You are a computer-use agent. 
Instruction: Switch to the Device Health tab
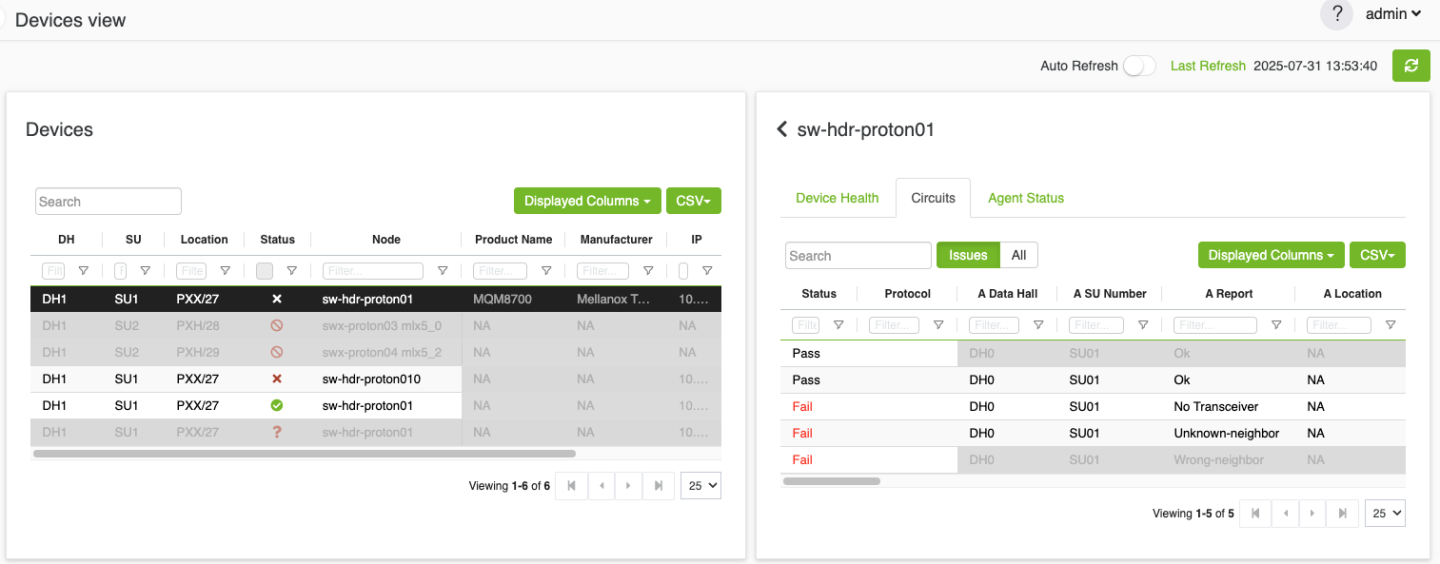click(837, 198)
